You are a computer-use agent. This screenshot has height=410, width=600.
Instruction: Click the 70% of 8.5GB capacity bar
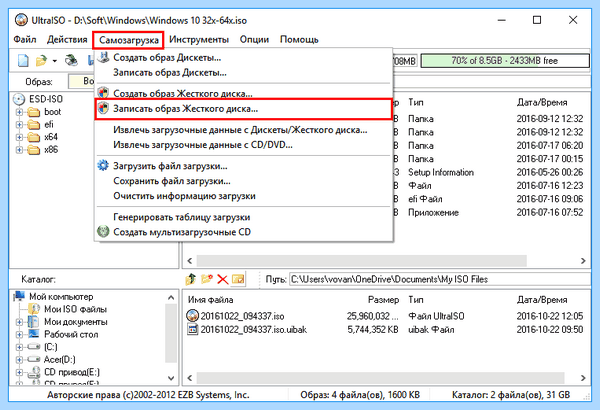(x=505, y=60)
